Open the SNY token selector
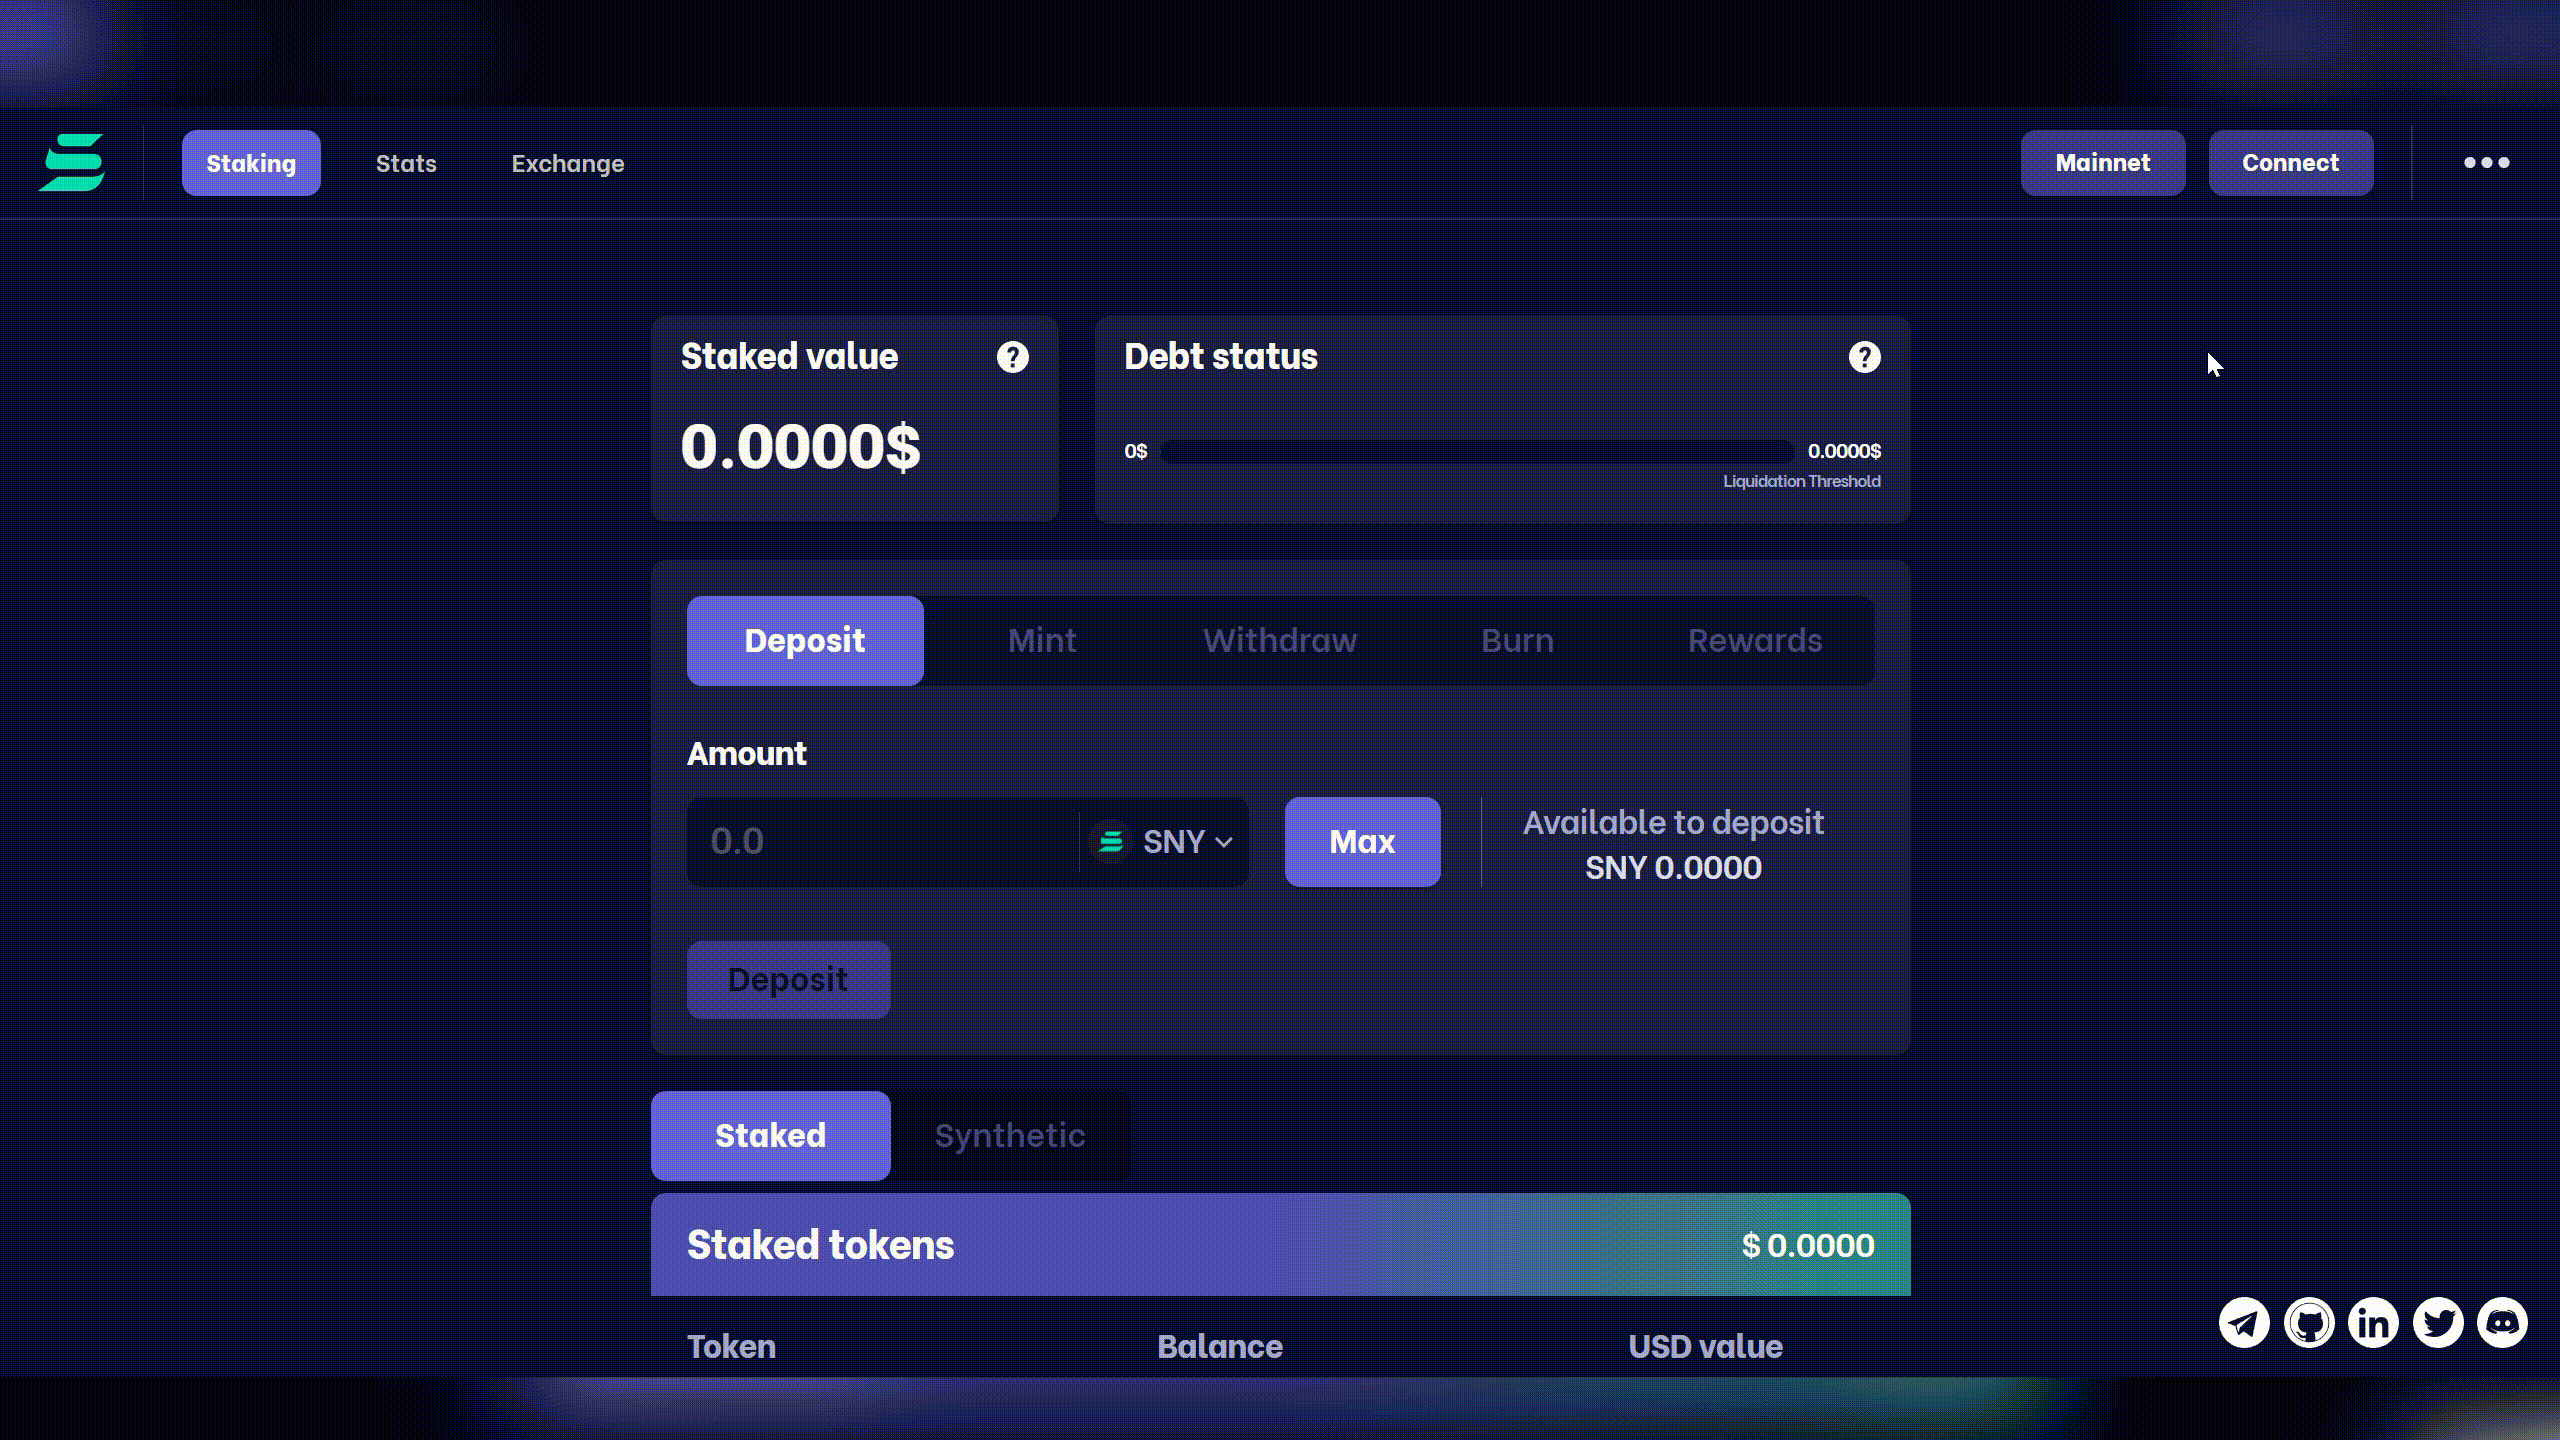 1163,842
